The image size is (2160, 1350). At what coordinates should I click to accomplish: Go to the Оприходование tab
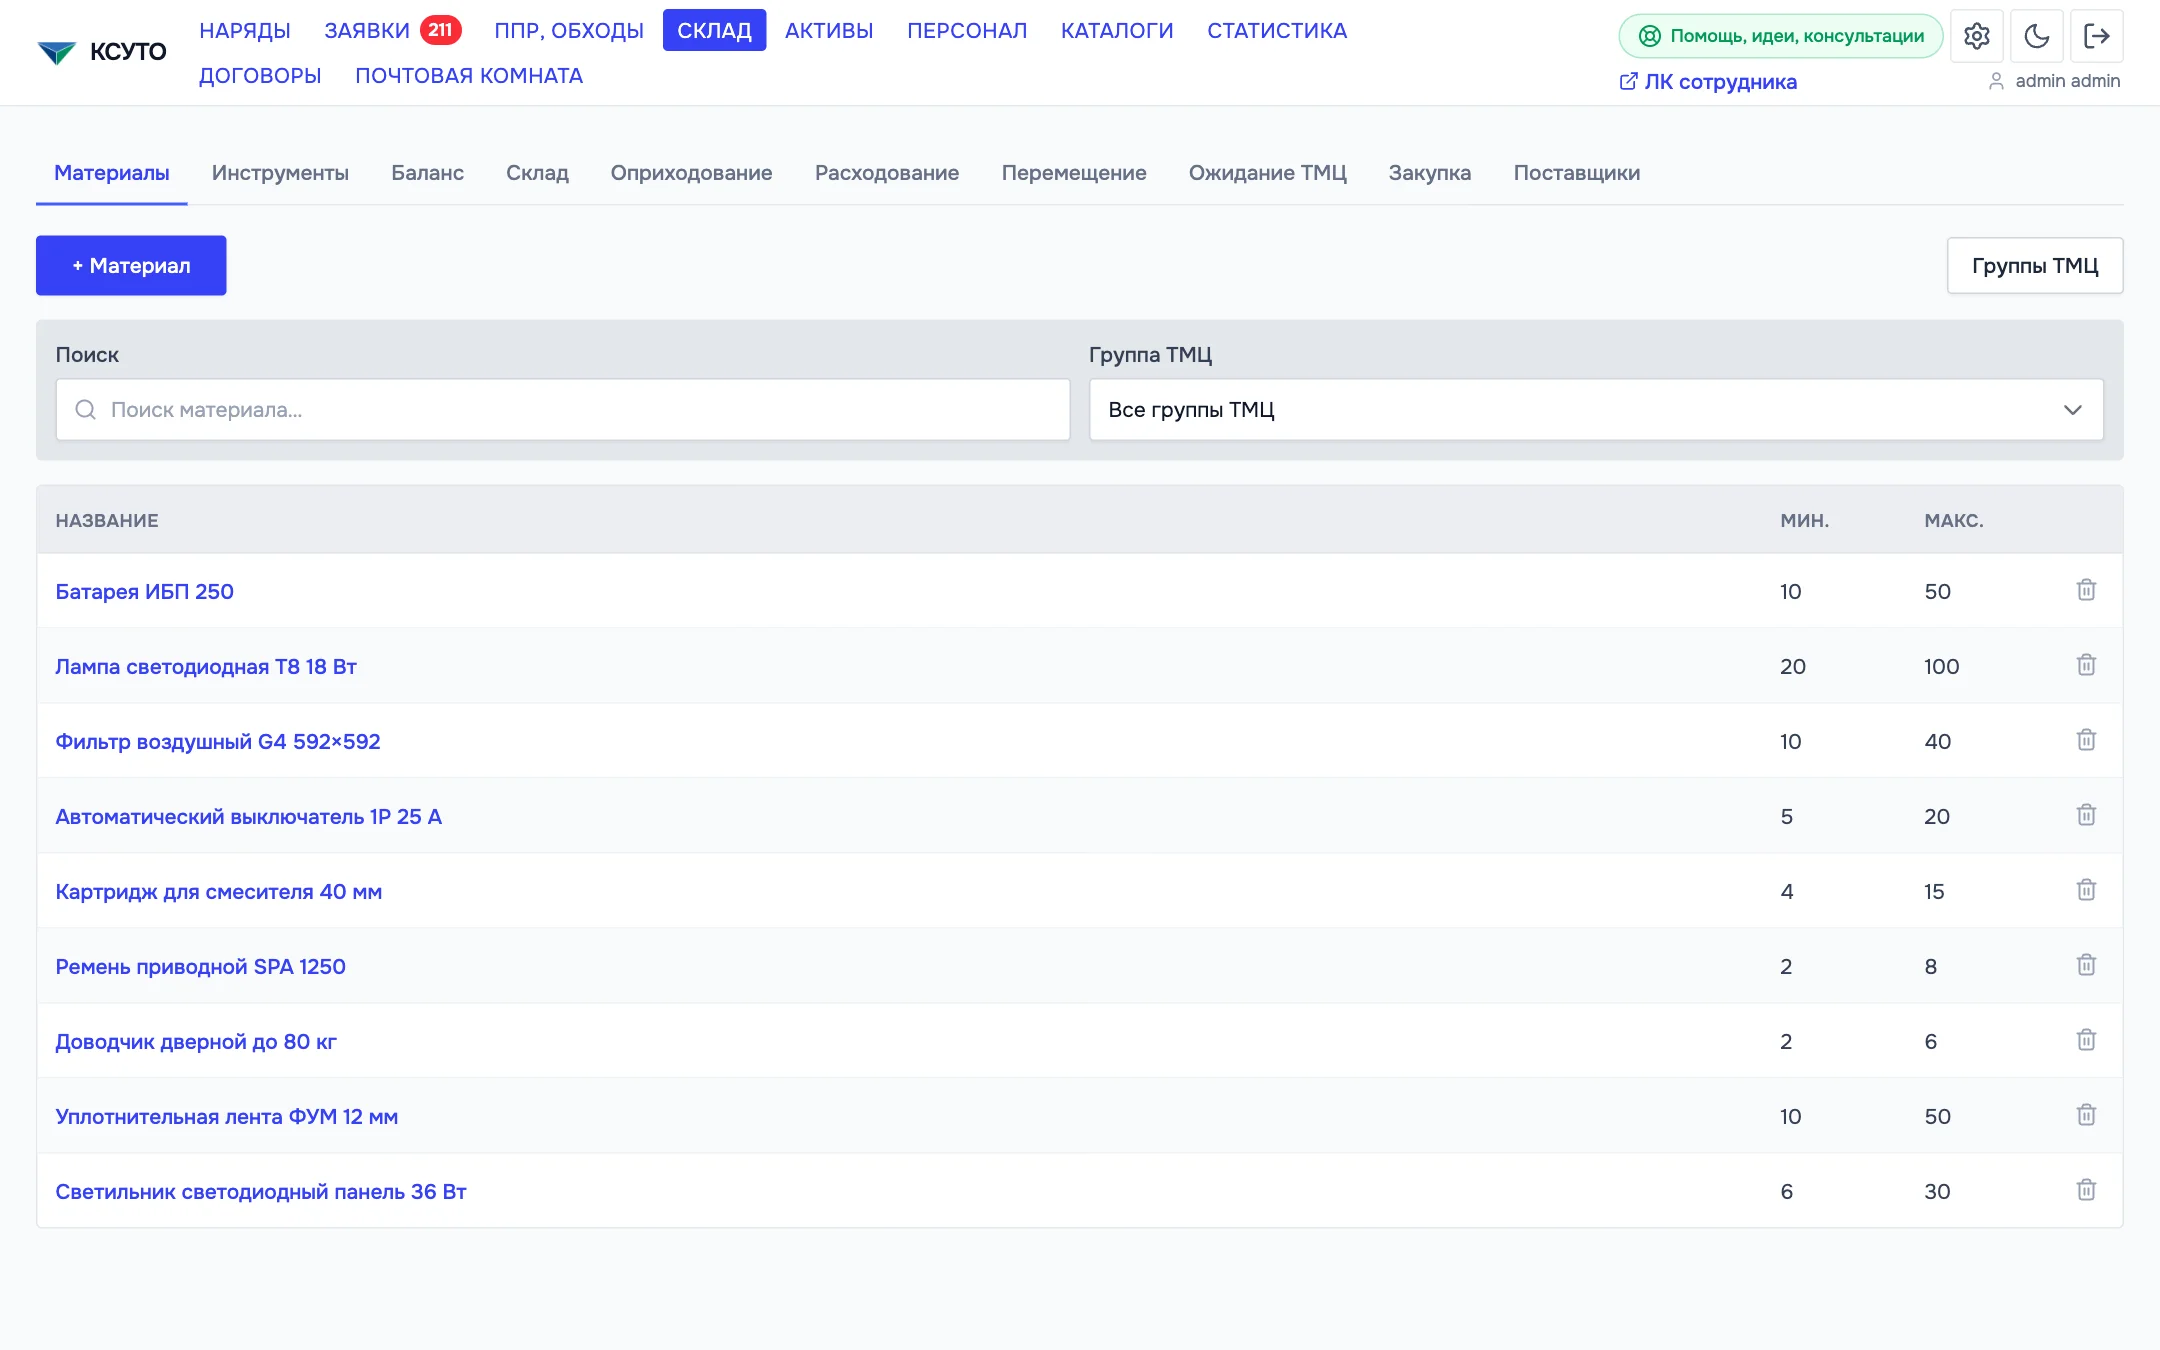tap(691, 173)
